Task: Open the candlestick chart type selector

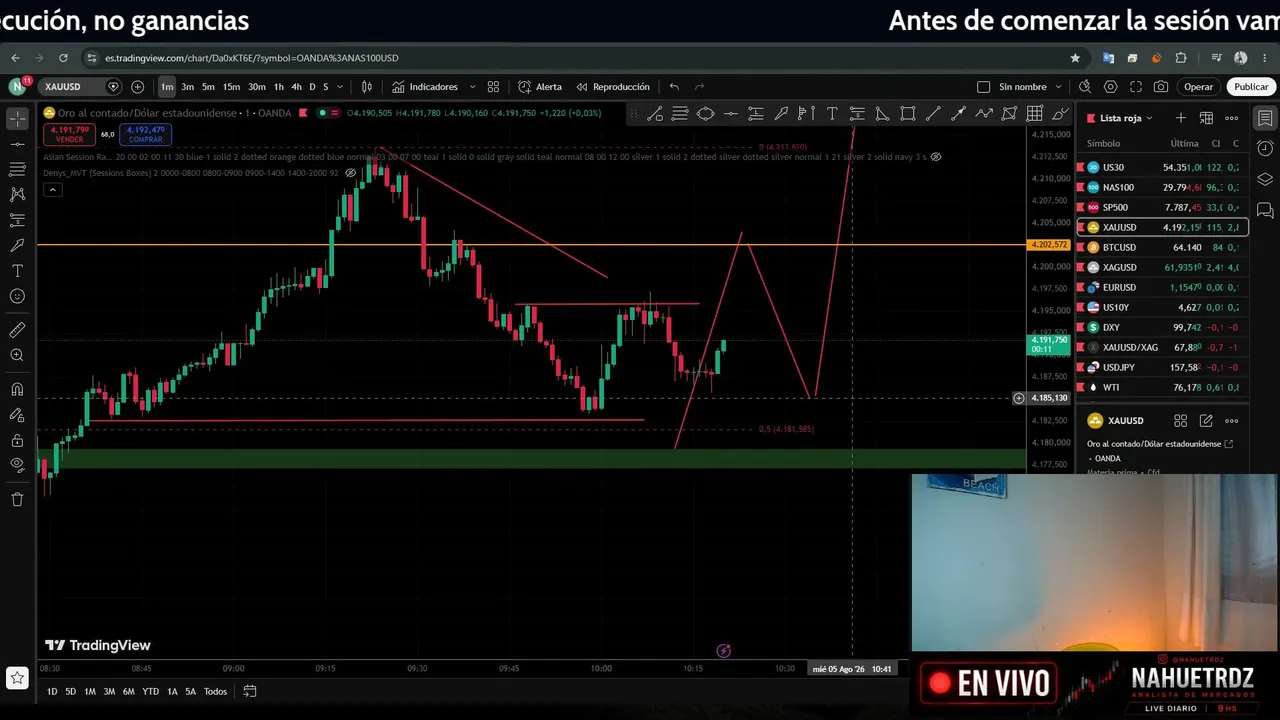Action: point(367,87)
